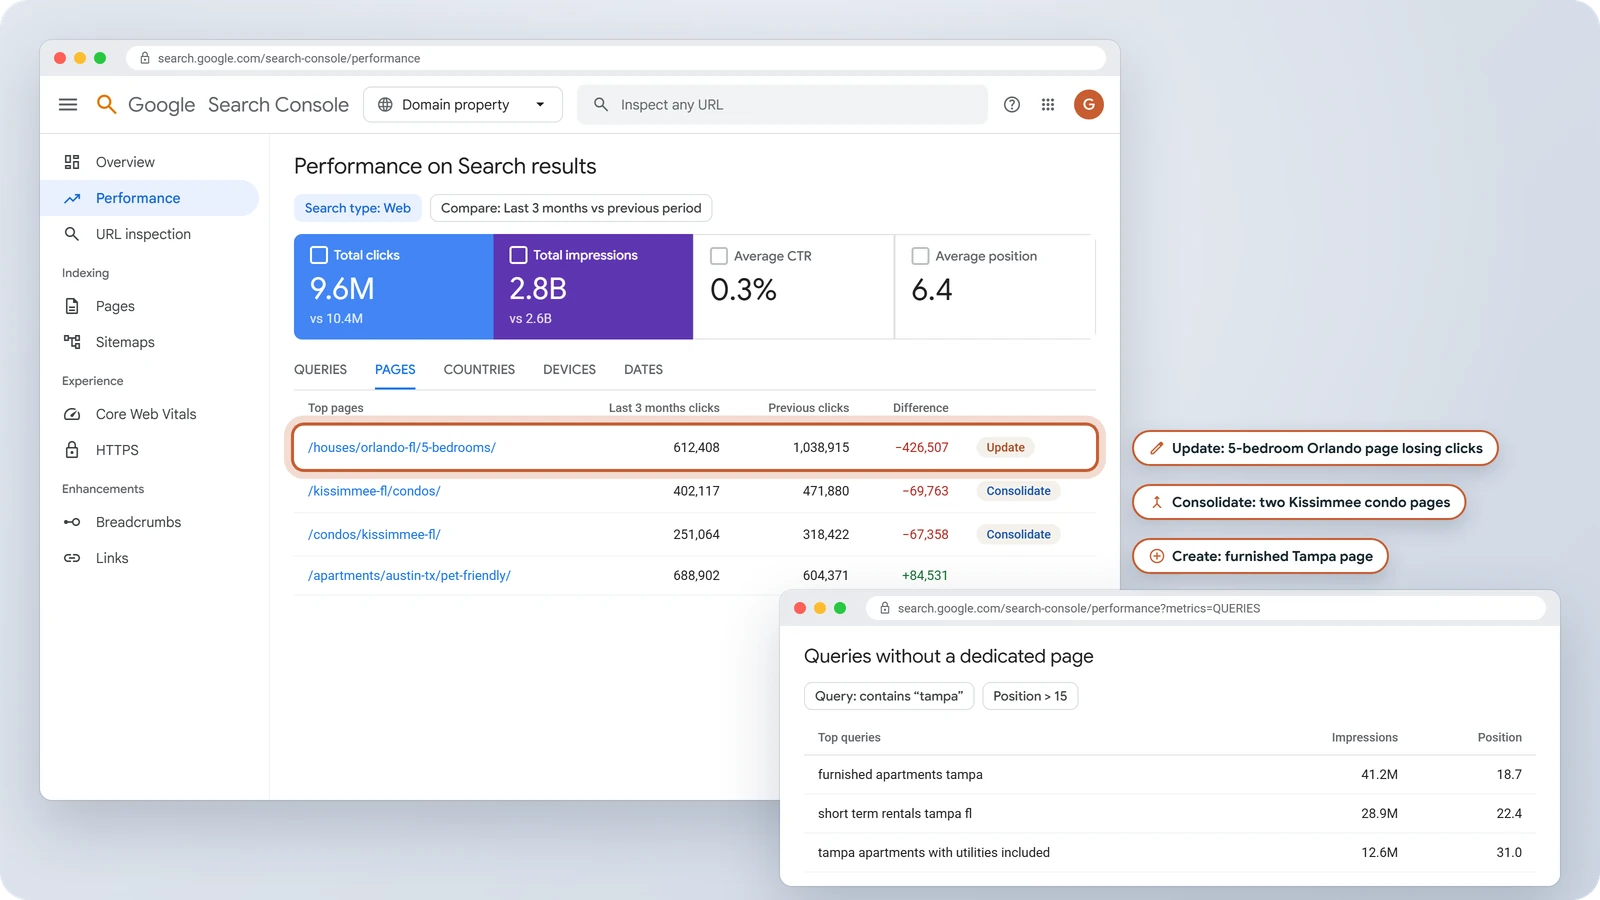Viewport: 1600px width, 900px height.
Task: Open the /kissimmee-fl/condos/ page link
Action: [x=374, y=491]
